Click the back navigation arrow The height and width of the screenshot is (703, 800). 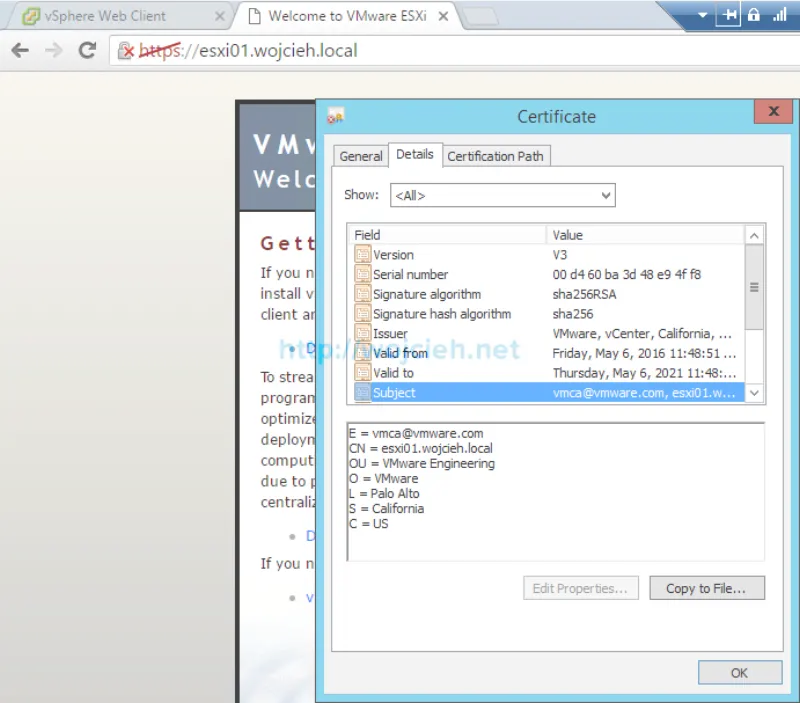(x=21, y=49)
